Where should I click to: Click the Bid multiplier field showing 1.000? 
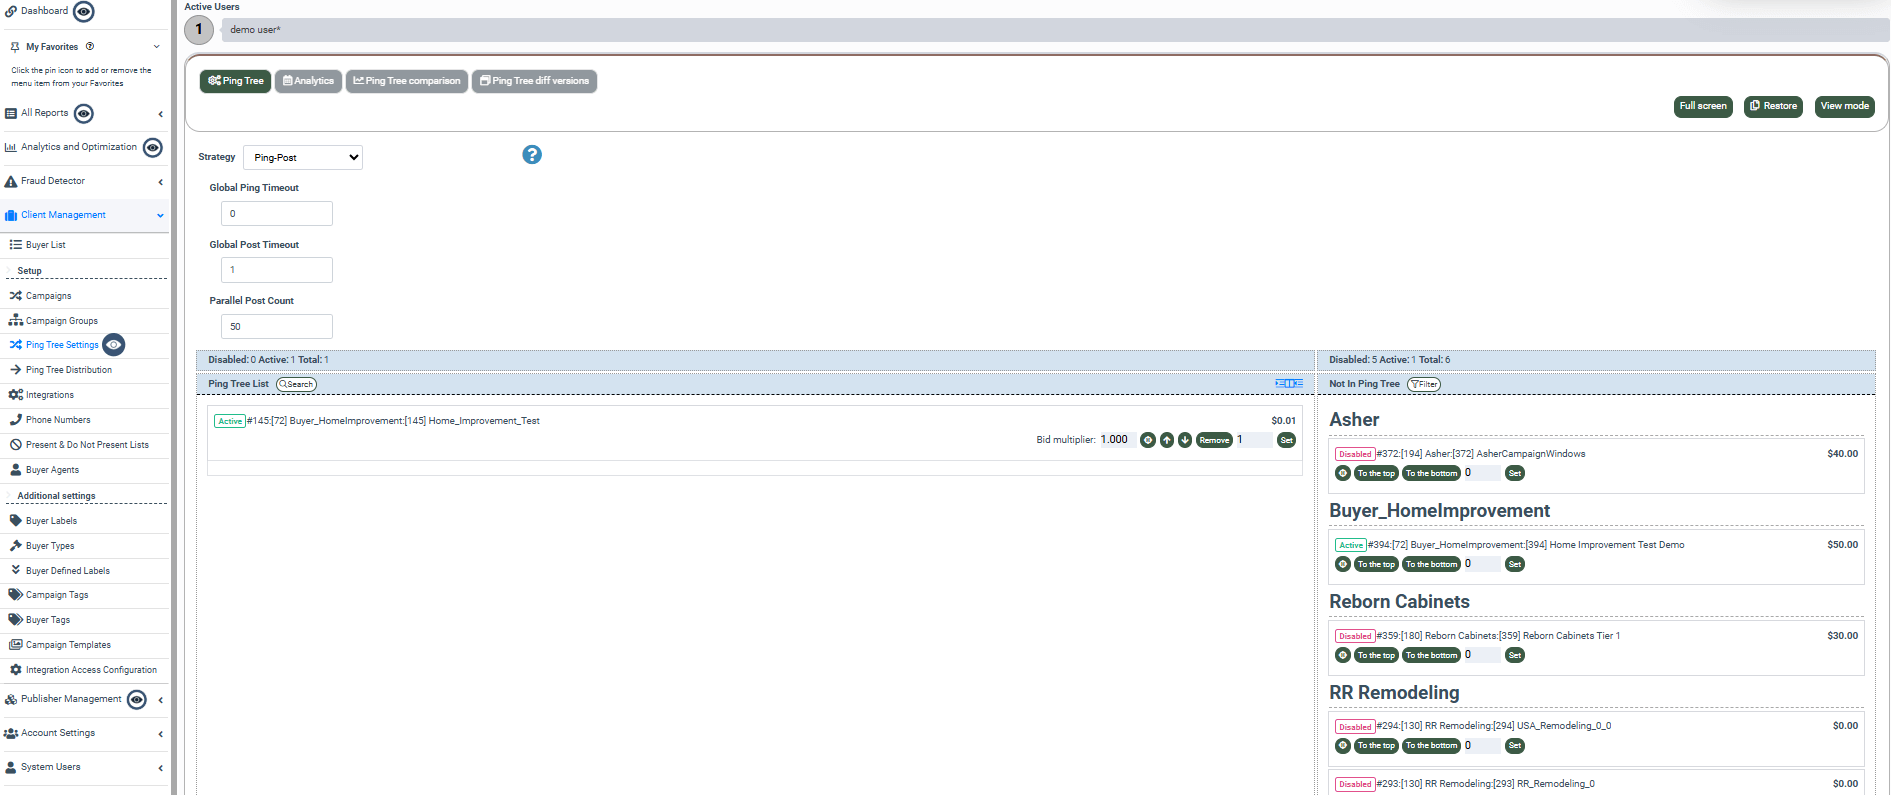pos(1117,440)
